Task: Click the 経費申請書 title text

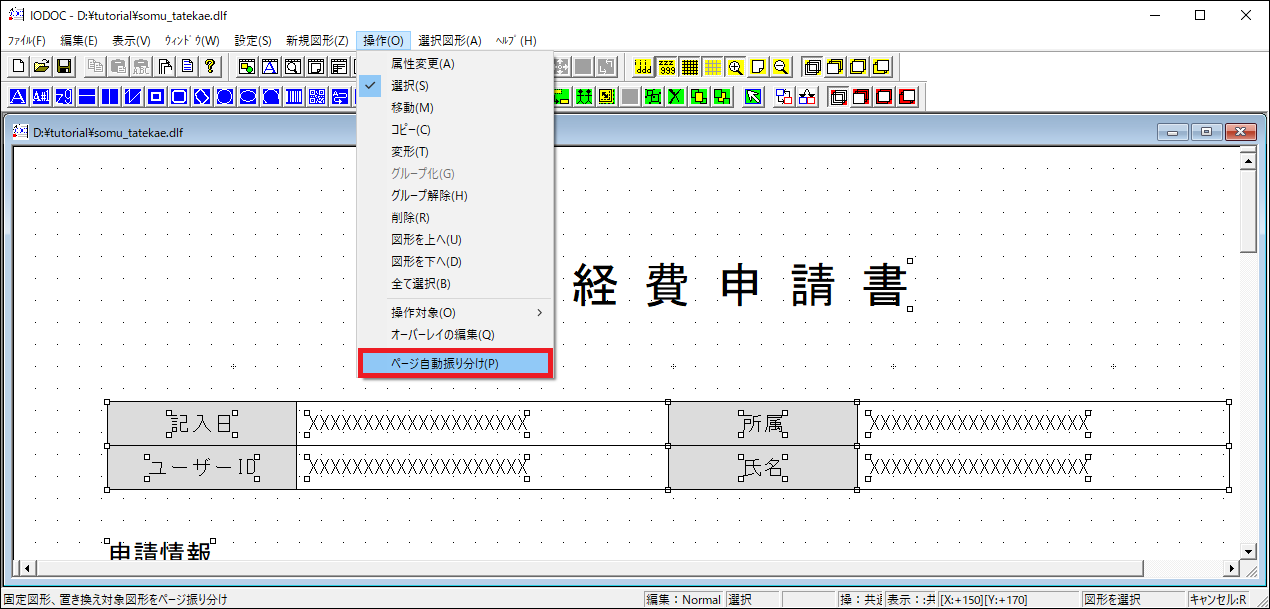Action: tap(740, 285)
